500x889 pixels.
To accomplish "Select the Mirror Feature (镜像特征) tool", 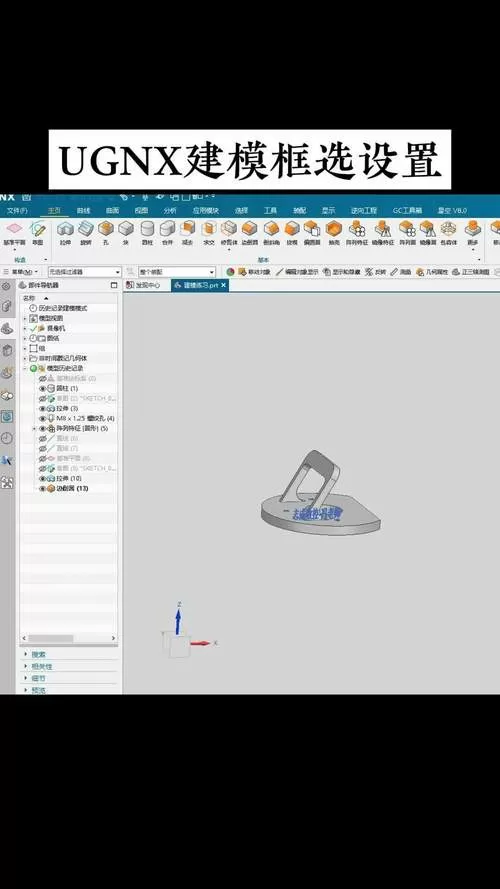I will point(383,233).
